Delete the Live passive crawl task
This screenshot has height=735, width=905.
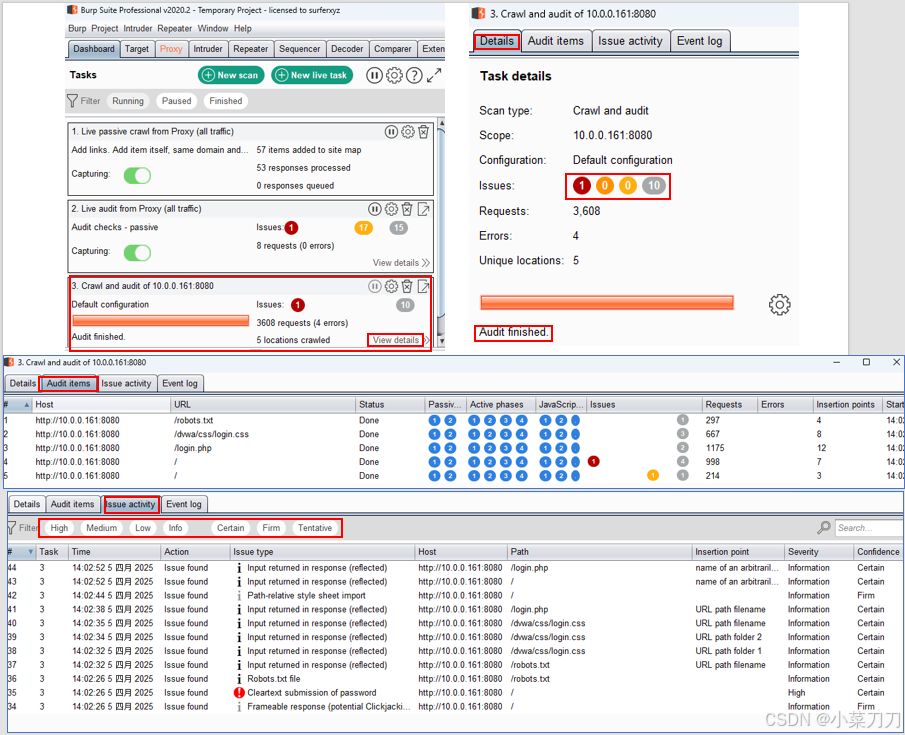click(x=424, y=132)
